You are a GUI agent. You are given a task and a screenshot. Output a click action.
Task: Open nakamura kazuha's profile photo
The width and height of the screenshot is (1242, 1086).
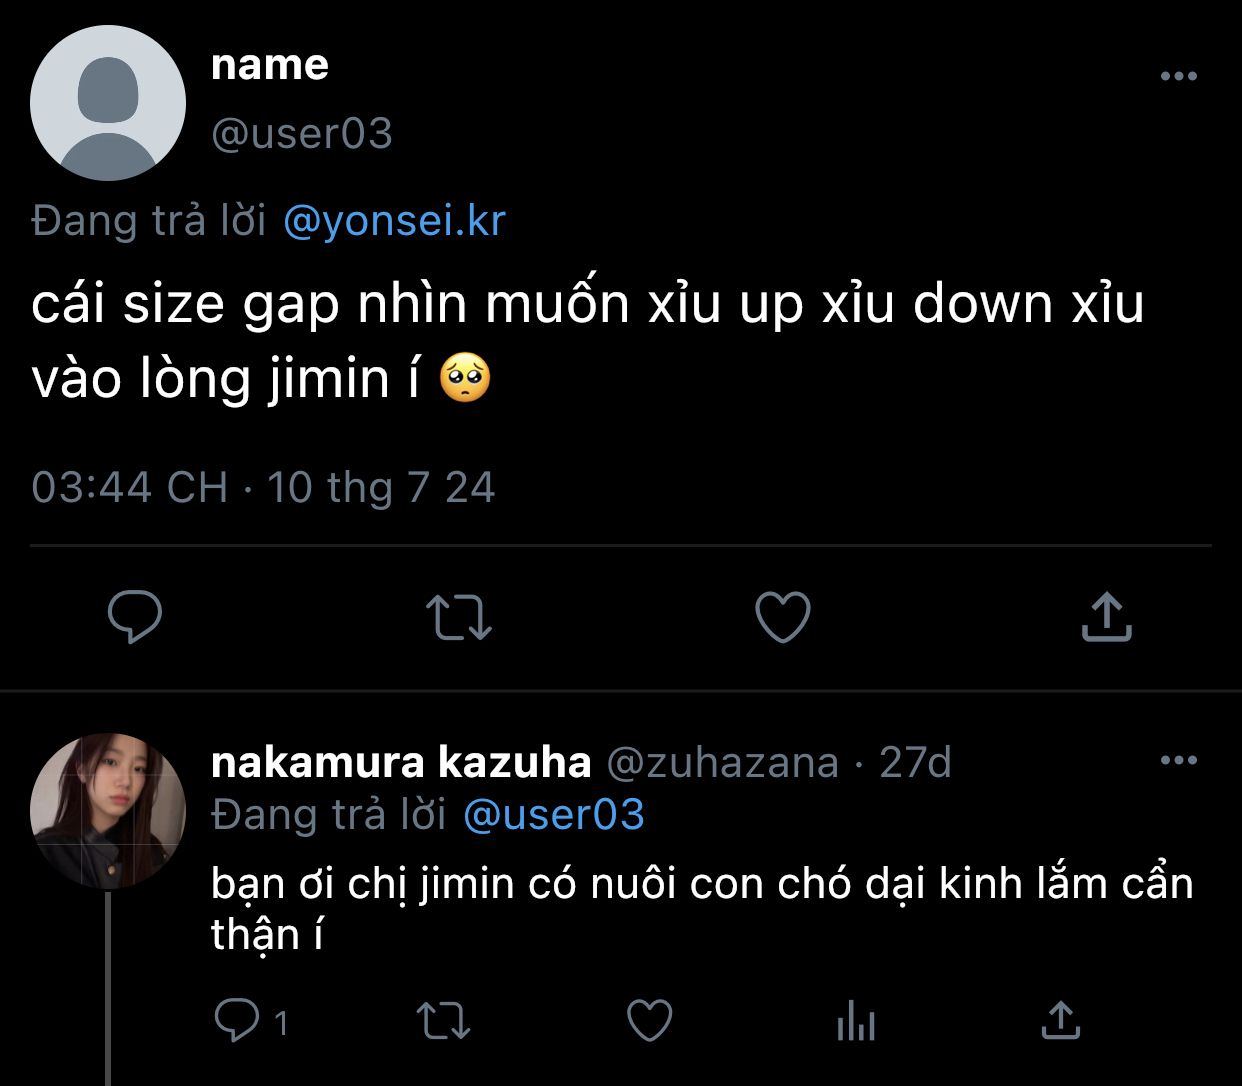pos(108,810)
